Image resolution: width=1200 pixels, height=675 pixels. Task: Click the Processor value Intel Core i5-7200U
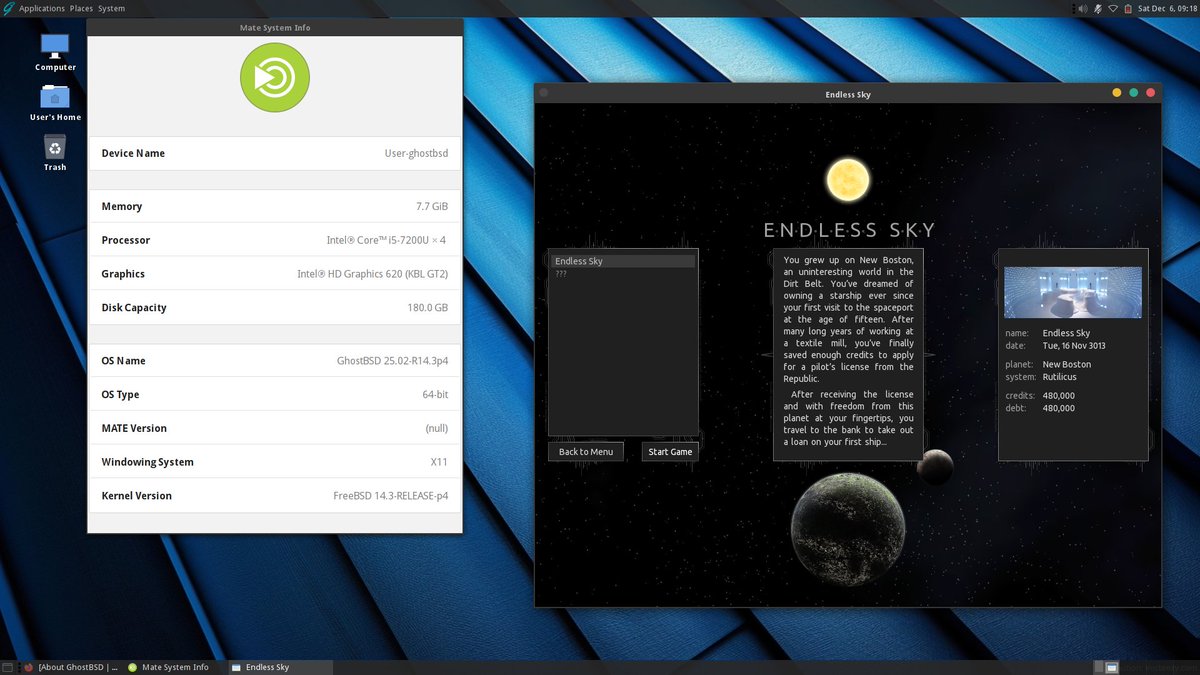coord(387,240)
